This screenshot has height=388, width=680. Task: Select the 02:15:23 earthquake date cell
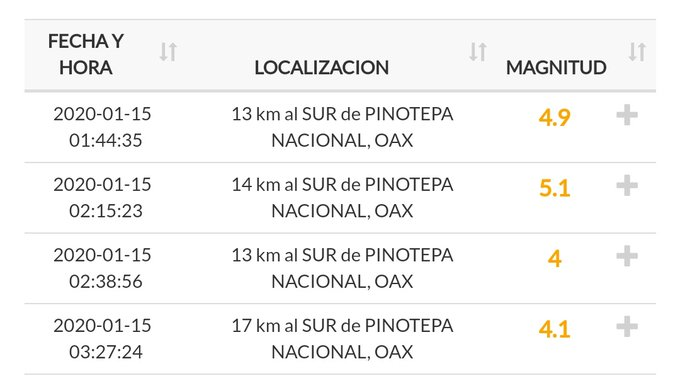(102, 198)
